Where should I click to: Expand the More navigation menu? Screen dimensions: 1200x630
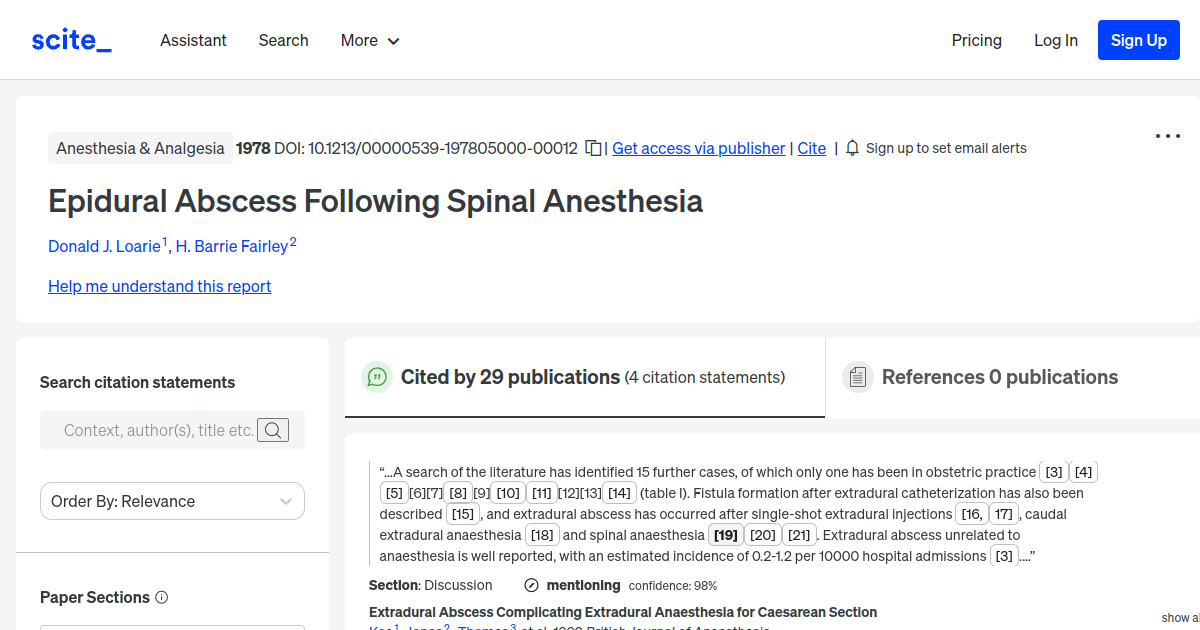pos(369,40)
